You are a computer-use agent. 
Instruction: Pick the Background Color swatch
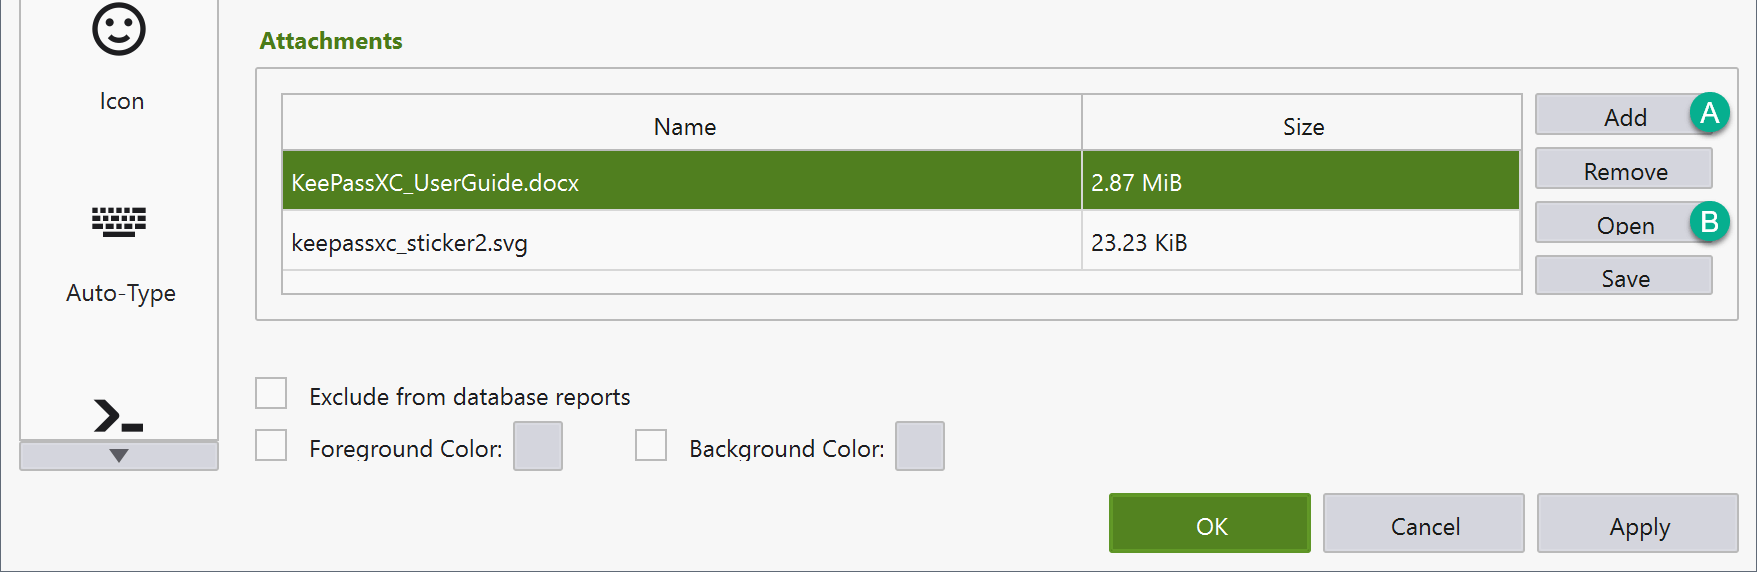tap(919, 446)
